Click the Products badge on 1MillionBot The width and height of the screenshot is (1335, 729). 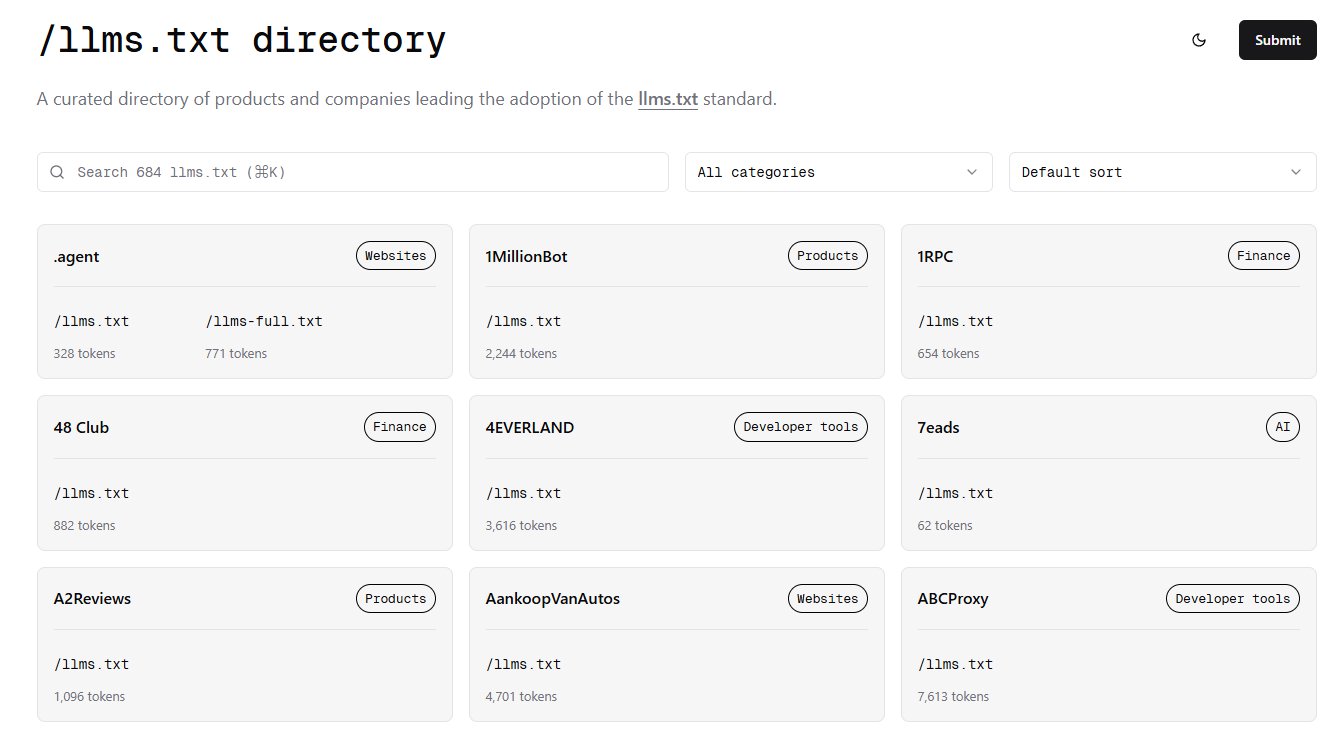[x=827, y=255]
